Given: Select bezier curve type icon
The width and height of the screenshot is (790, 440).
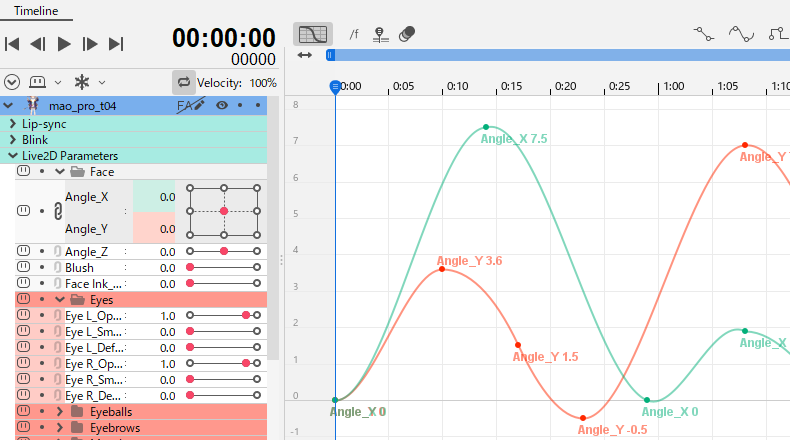Looking at the screenshot, I should [741, 34].
